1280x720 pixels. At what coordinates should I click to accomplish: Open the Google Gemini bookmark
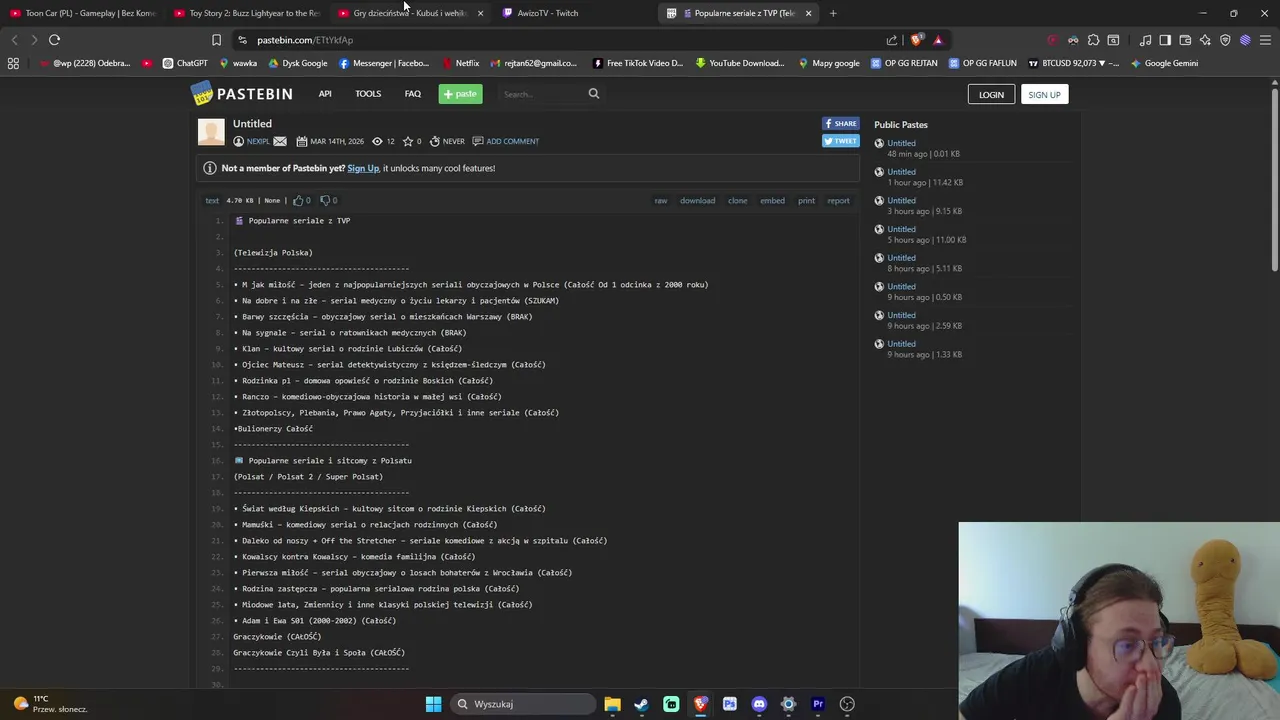click(1164, 63)
